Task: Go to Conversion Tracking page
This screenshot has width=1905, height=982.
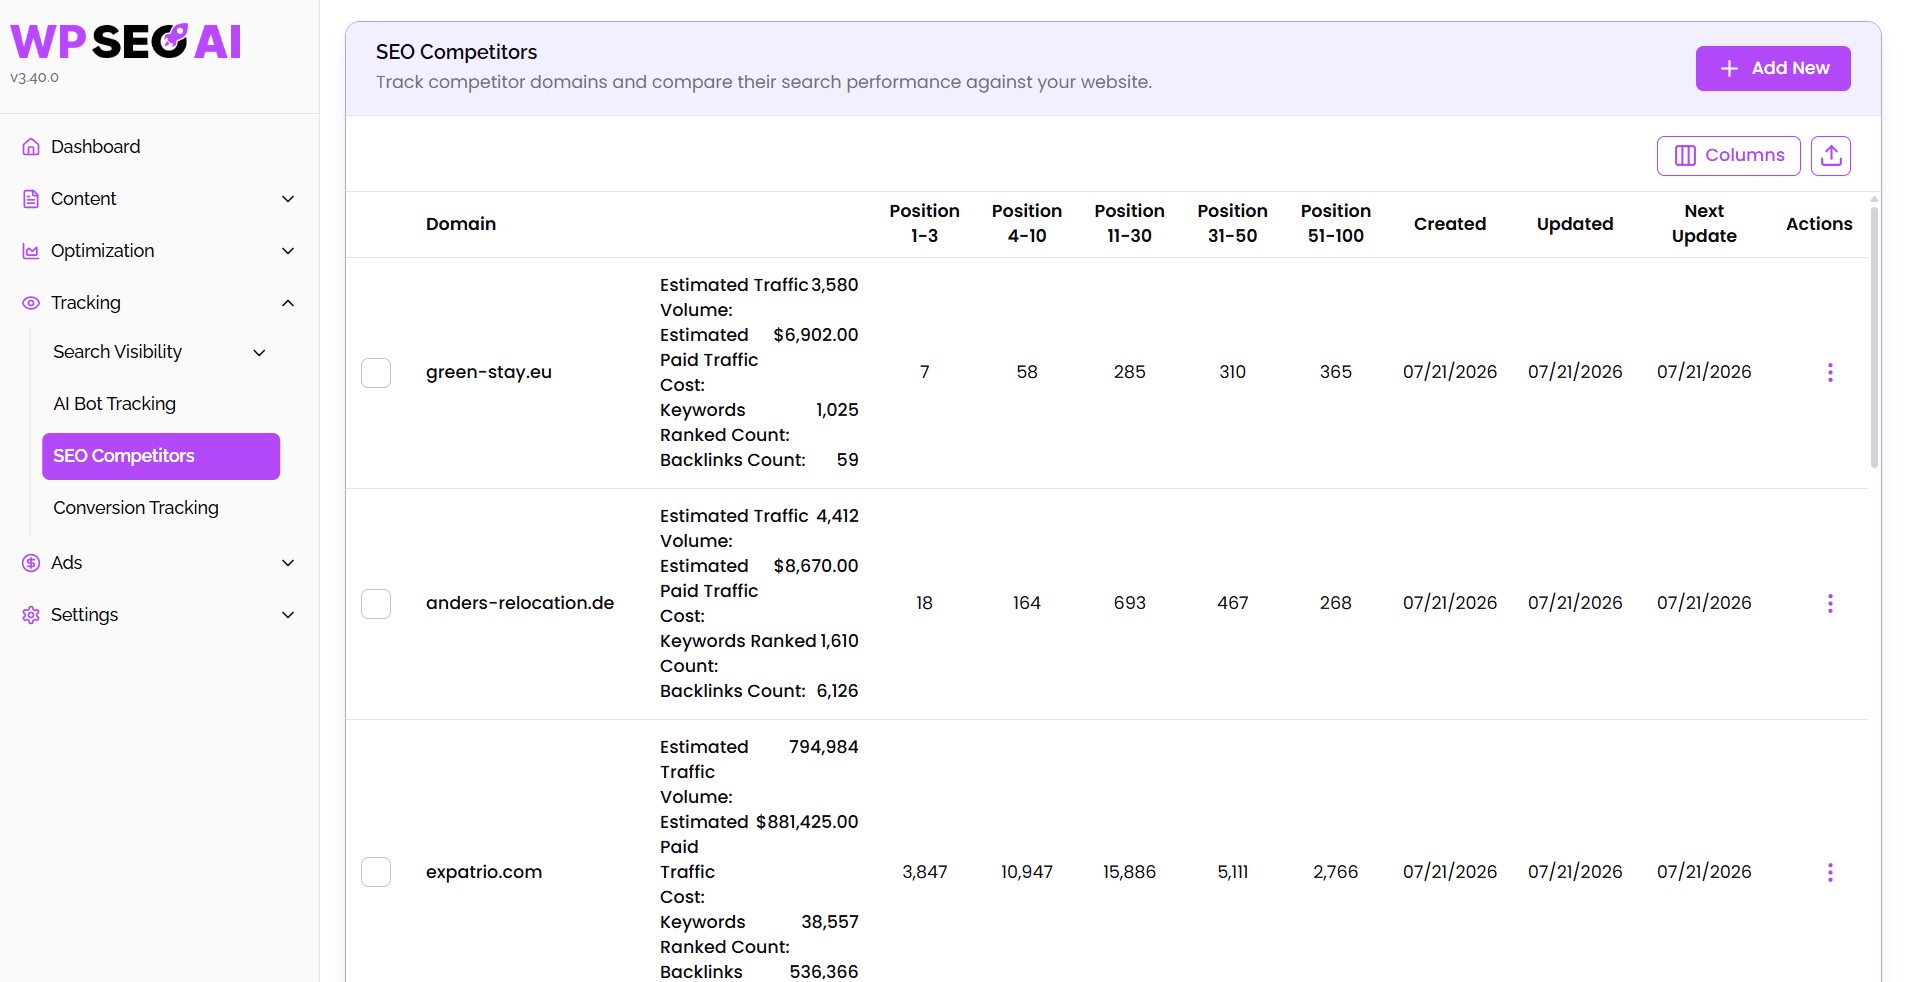Action: coord(136,508)
